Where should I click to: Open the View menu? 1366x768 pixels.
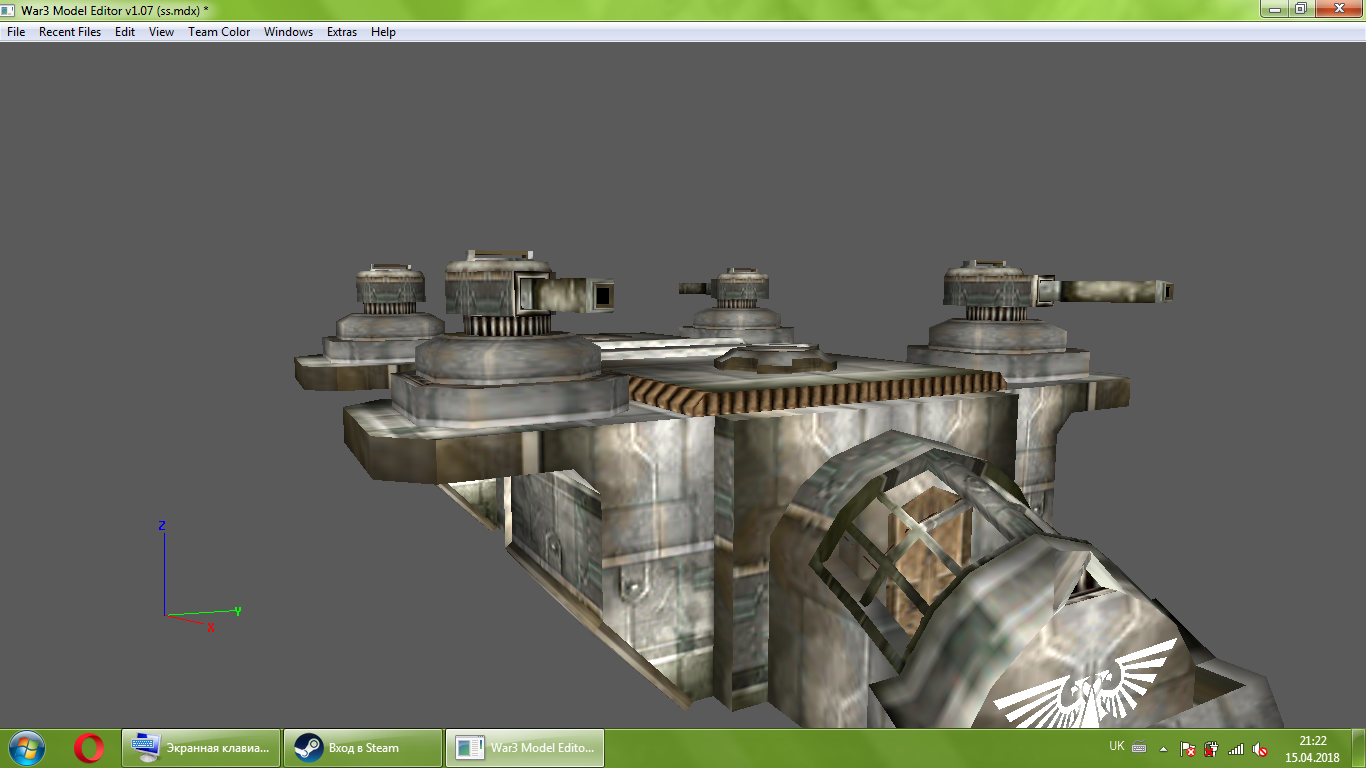coord(161,32)
